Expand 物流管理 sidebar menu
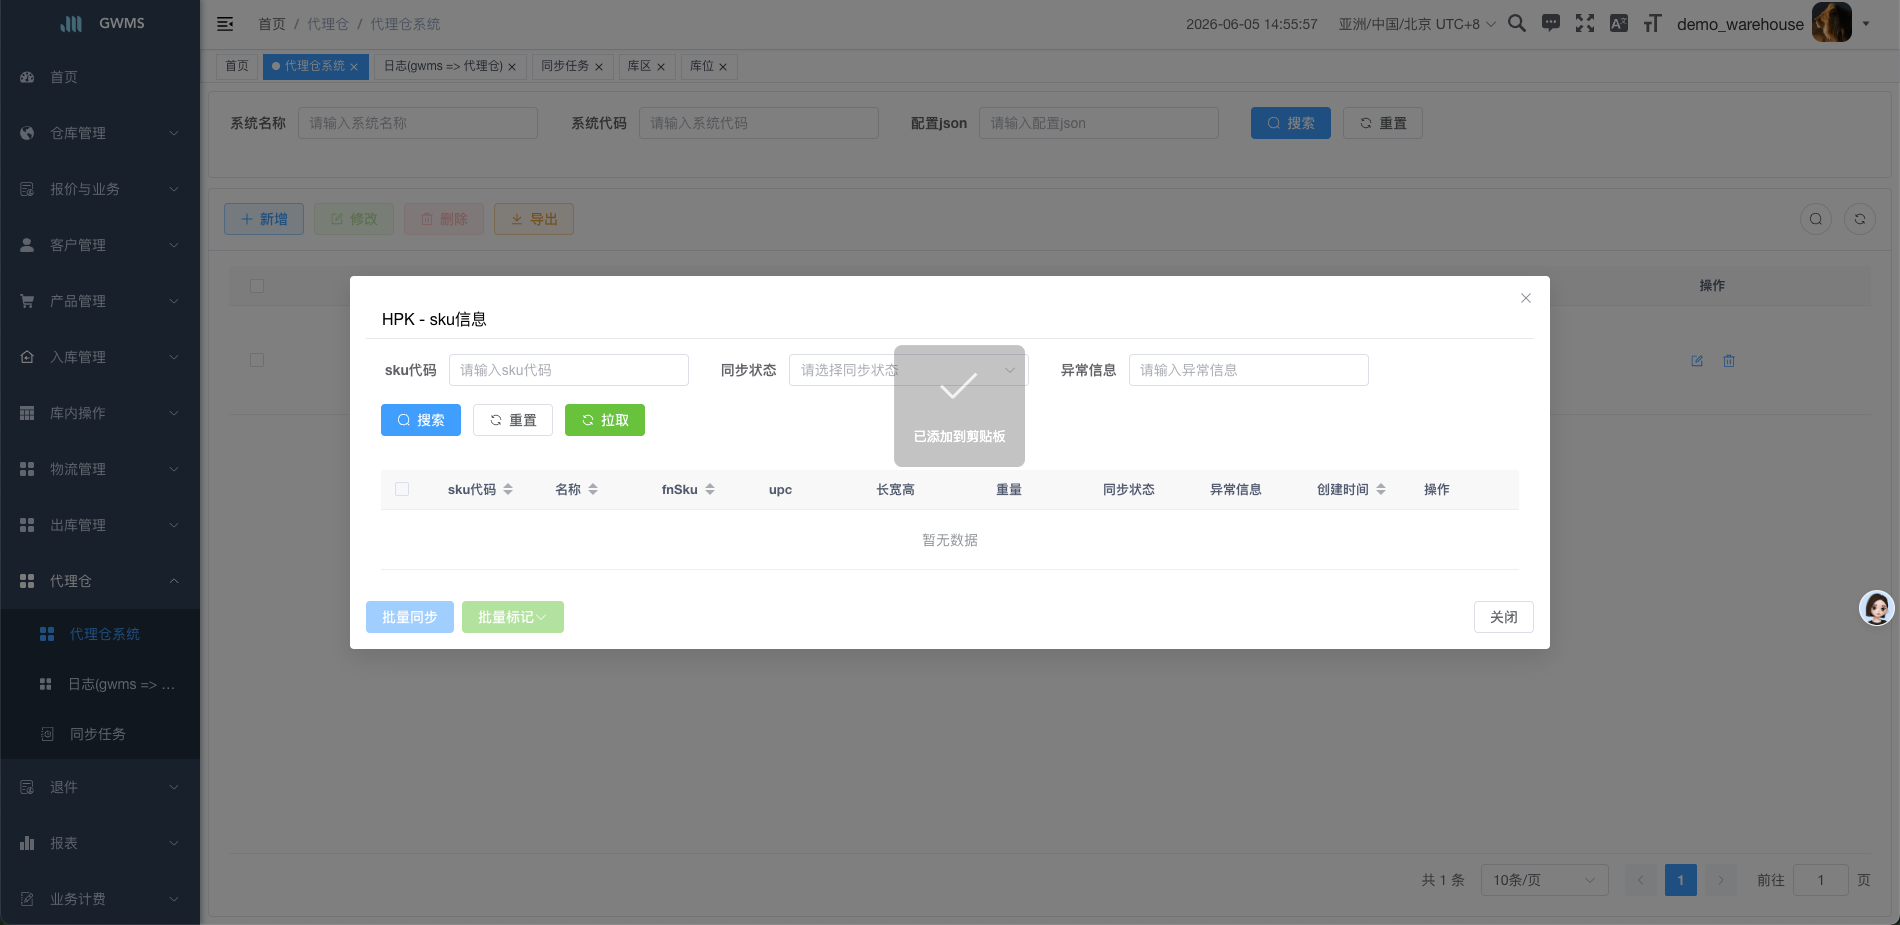Viewport: 1900px width, 925px height. tap(100, 469)
